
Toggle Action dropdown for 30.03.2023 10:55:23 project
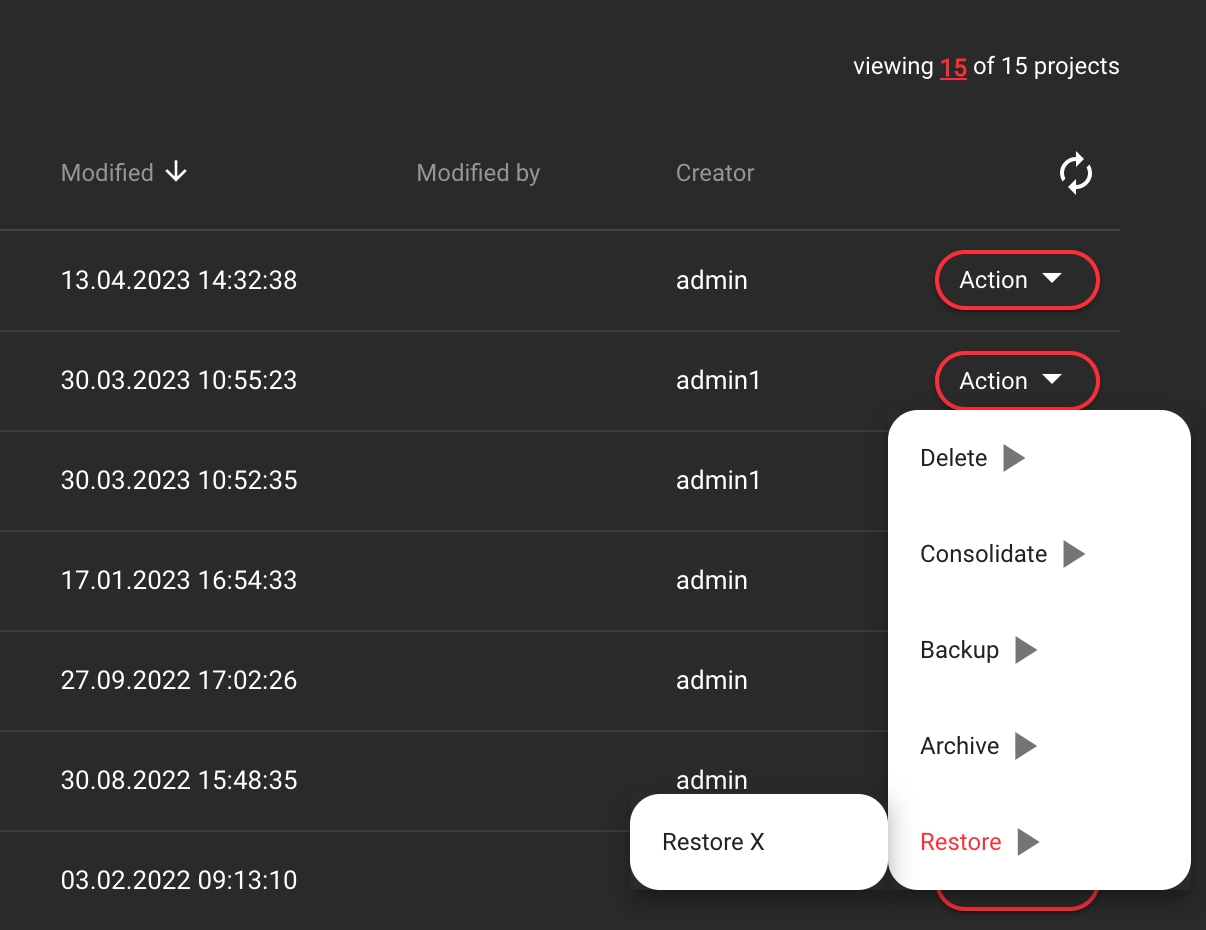pos(1016,381)
